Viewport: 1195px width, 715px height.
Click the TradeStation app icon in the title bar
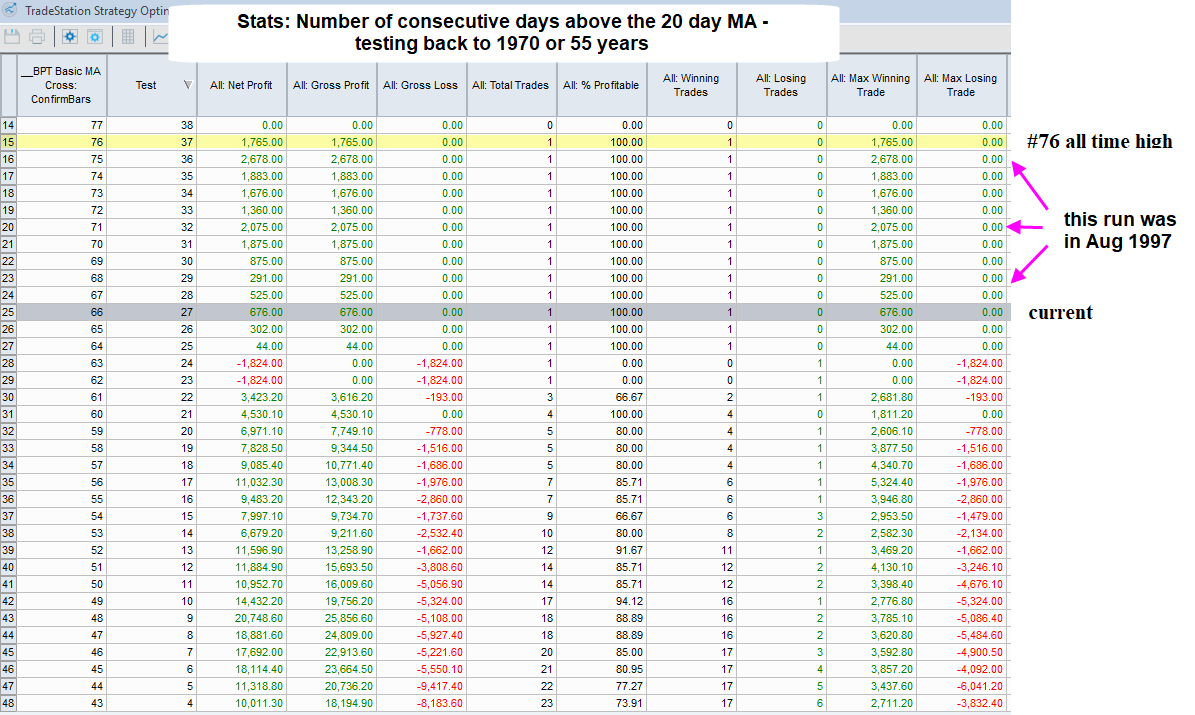[10, 10]
